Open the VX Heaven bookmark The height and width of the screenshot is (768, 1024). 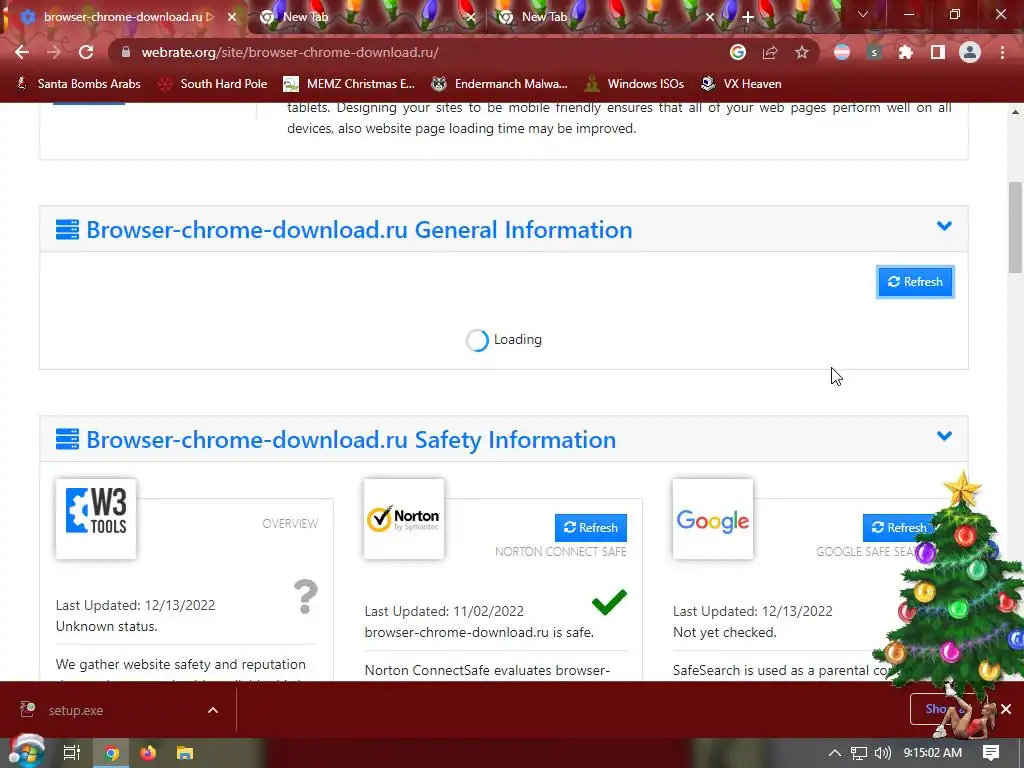(x=741, y=84)
